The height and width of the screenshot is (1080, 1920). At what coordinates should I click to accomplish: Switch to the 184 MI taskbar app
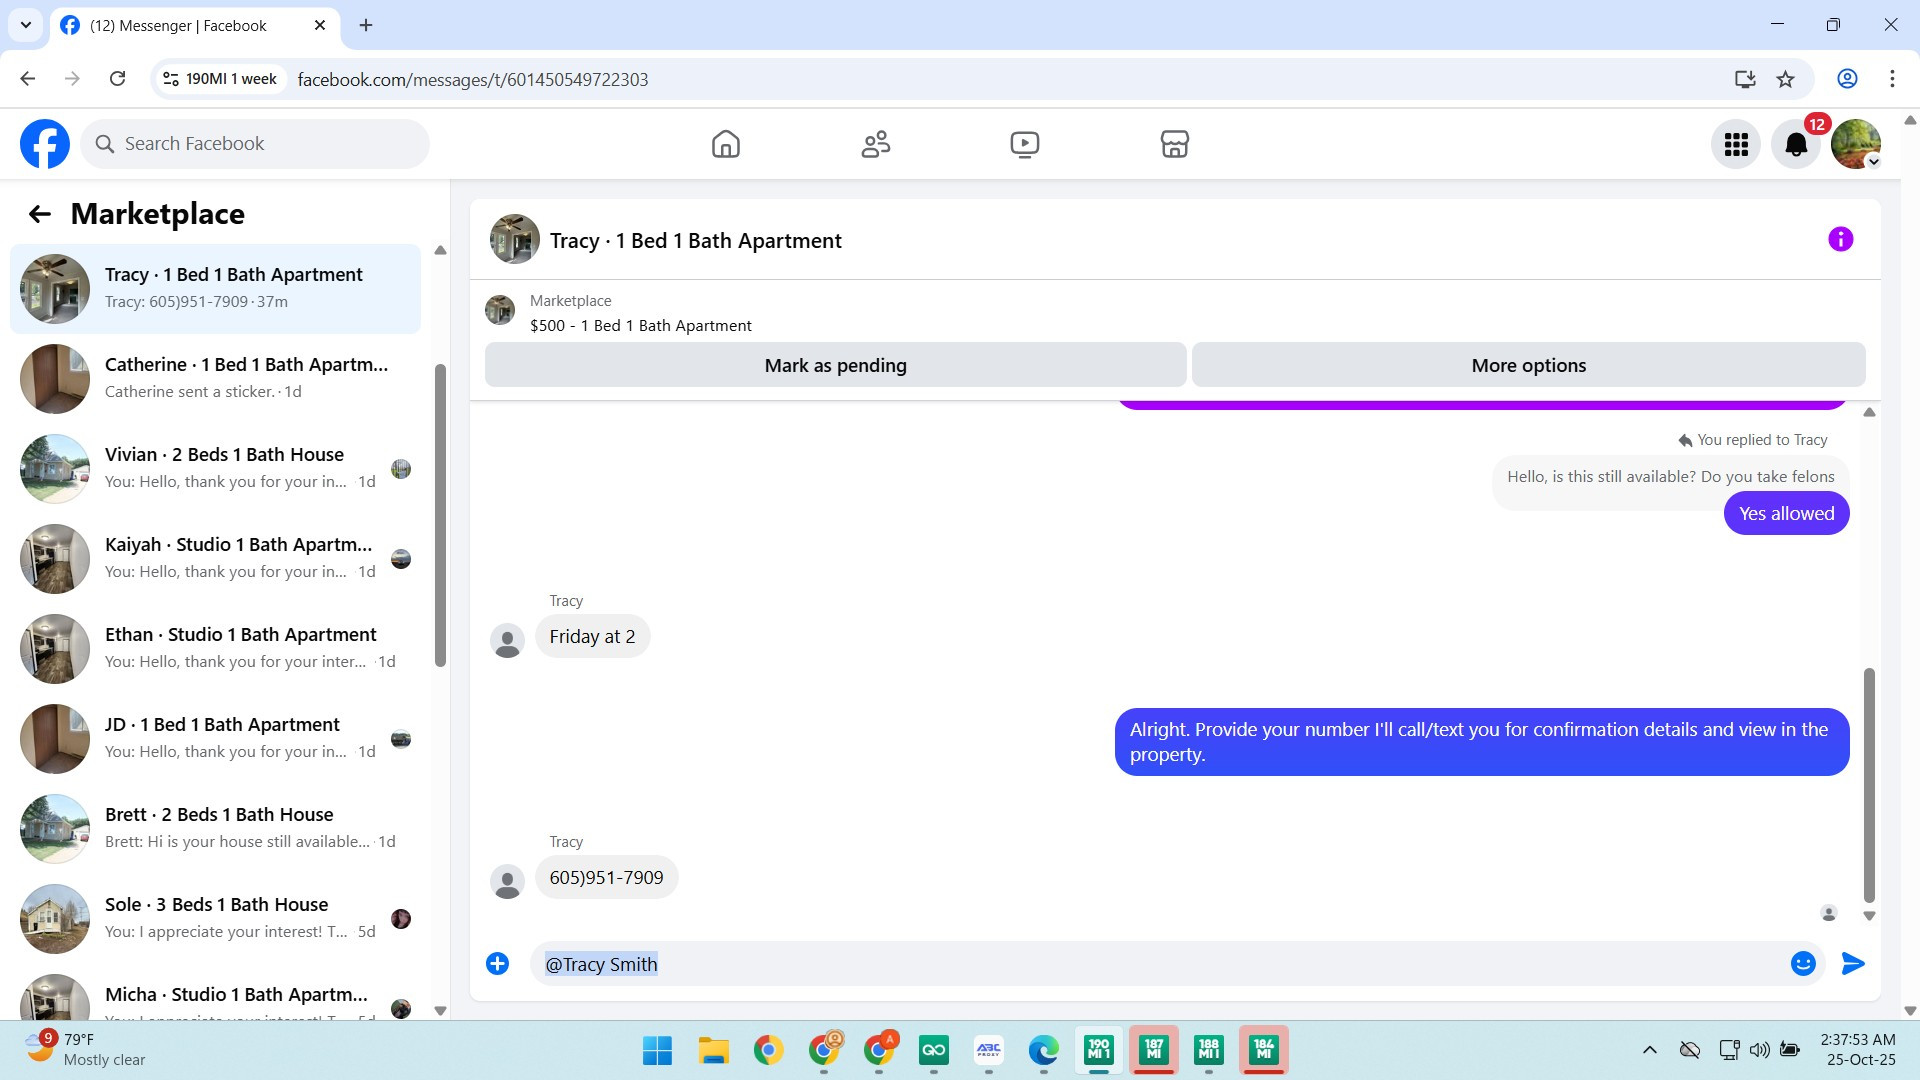click(1264, 1050)
